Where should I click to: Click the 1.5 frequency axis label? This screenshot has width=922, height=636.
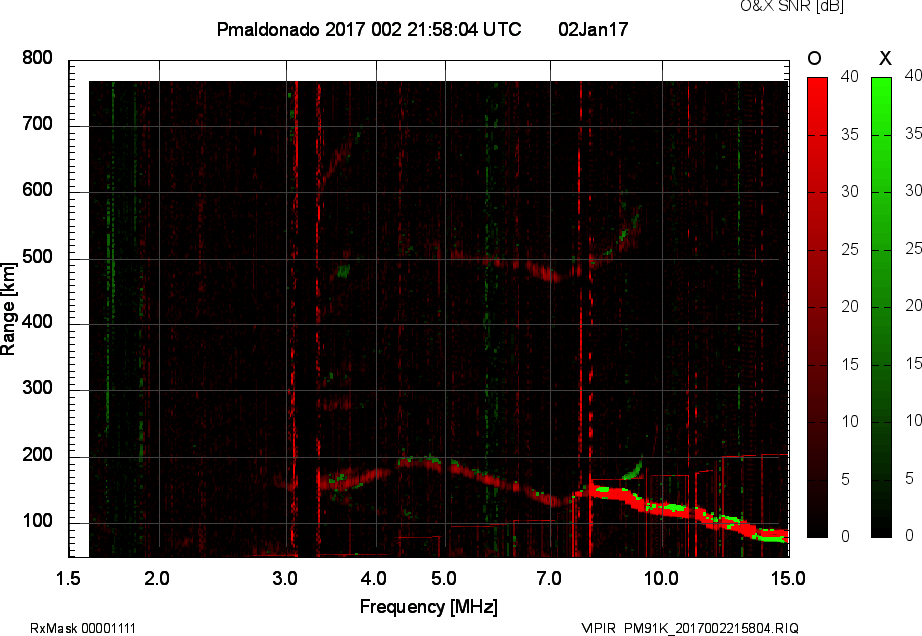tap(68, 578)
